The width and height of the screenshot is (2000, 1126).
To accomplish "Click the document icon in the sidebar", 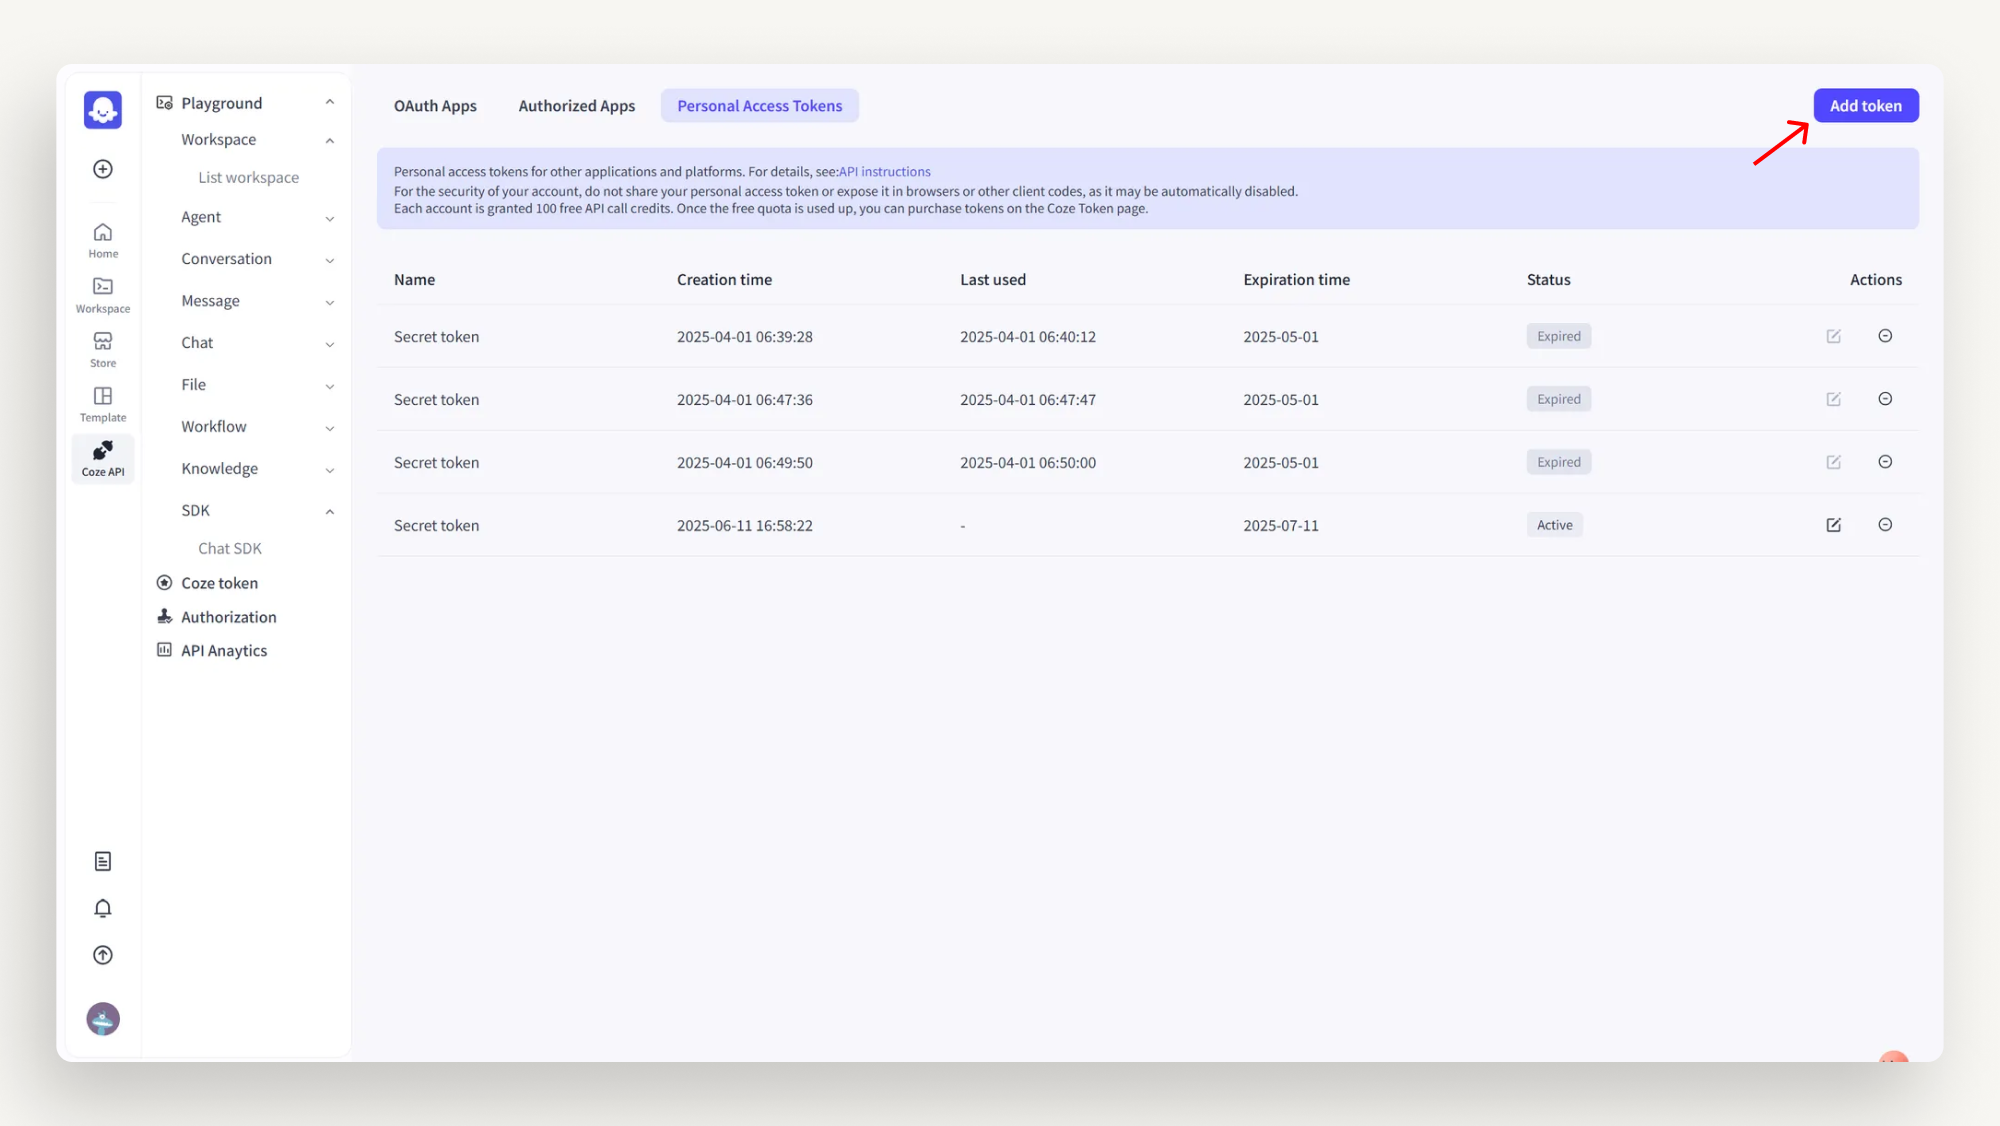I will (x=102, y=860).
